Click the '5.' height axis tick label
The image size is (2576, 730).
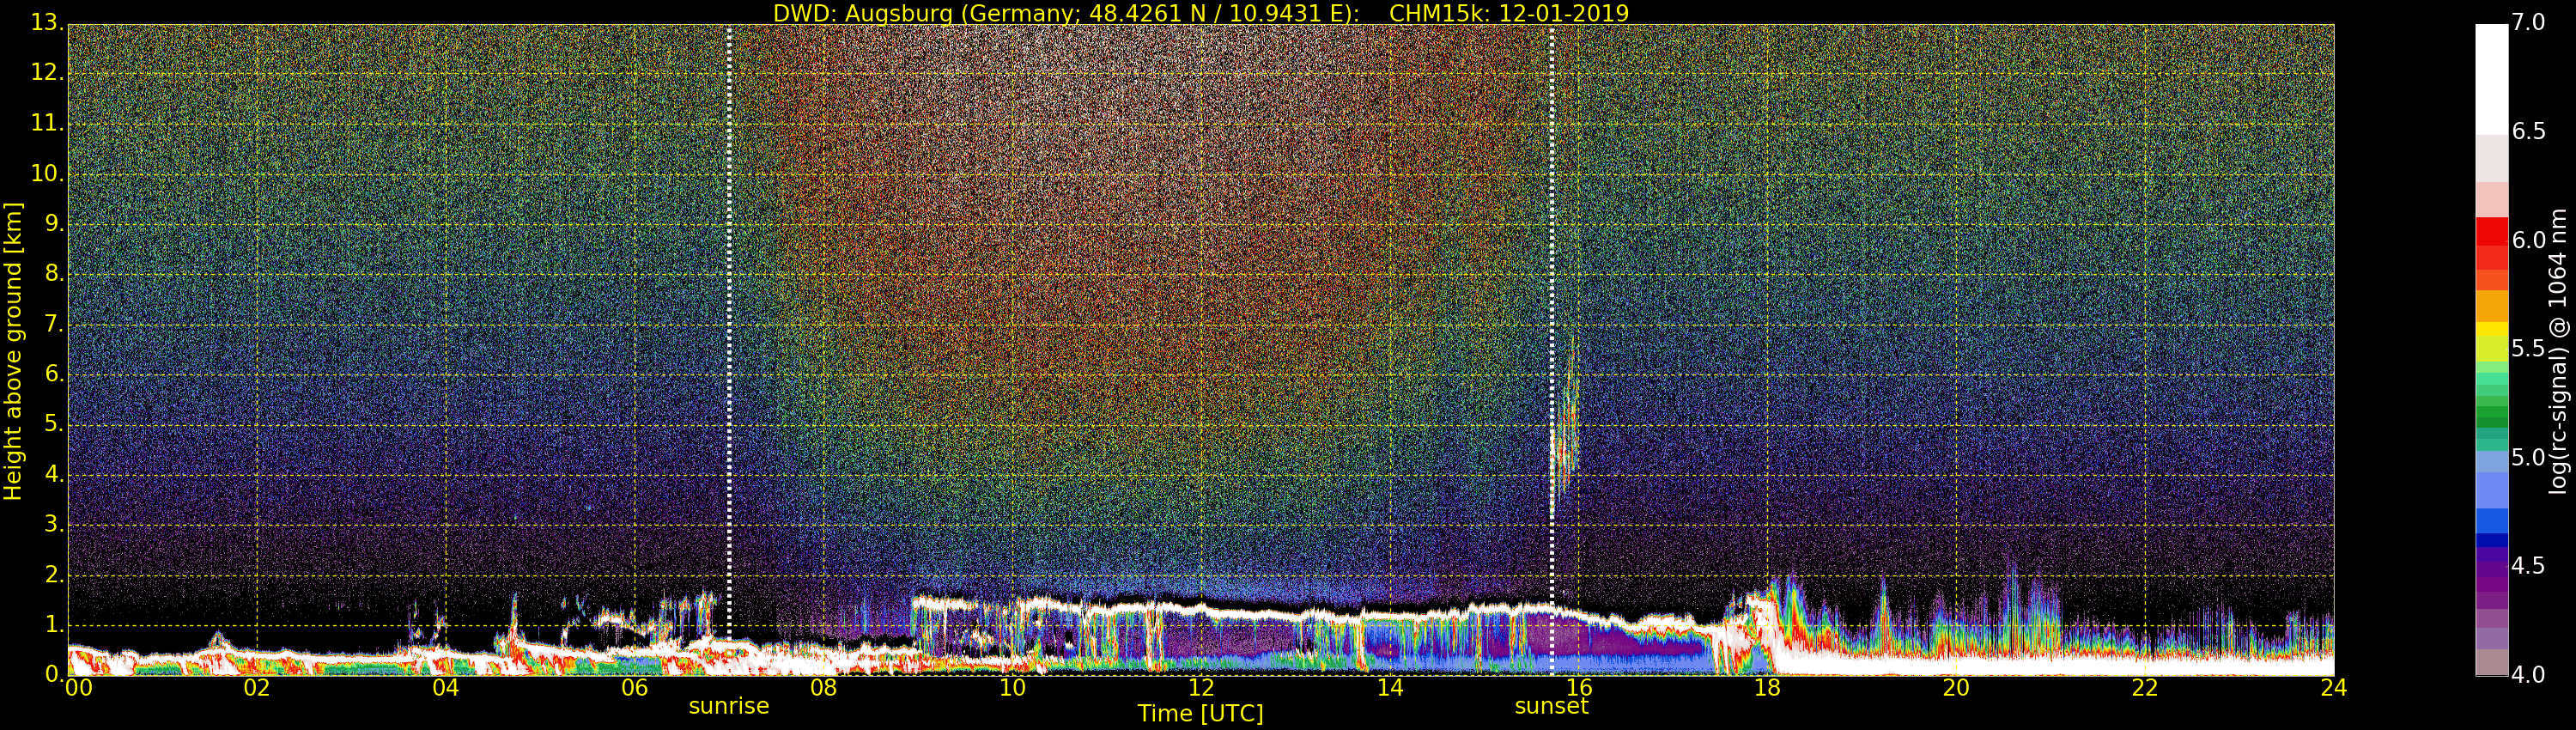[54, 425]
